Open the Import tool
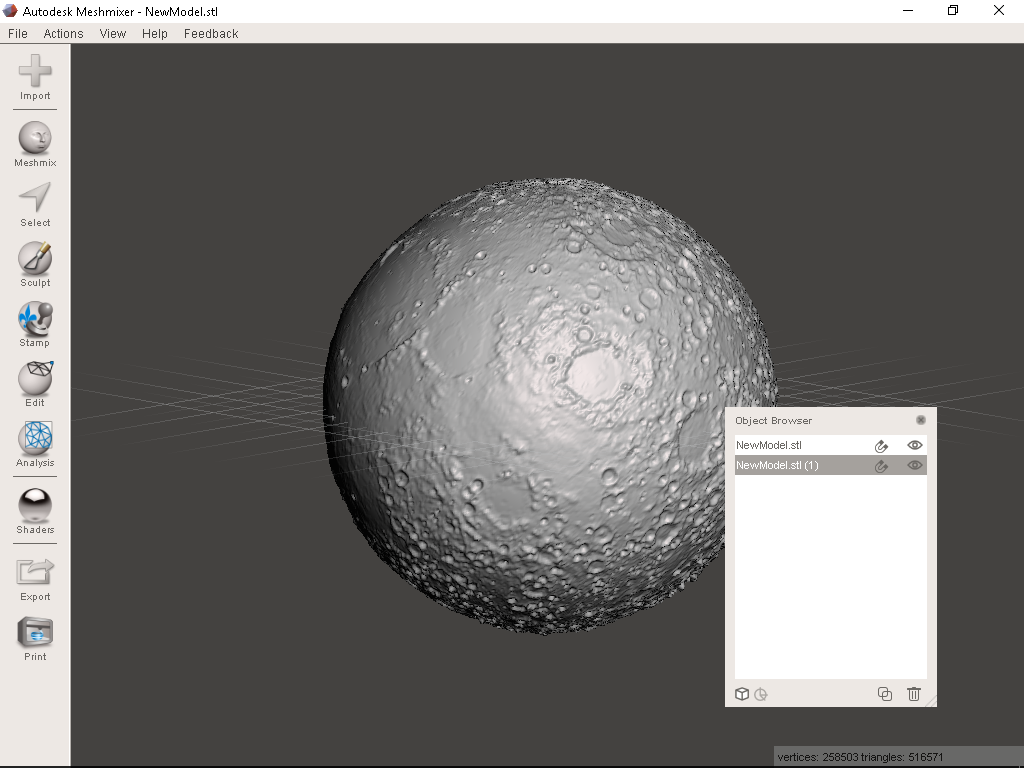 tap(34, 70)
